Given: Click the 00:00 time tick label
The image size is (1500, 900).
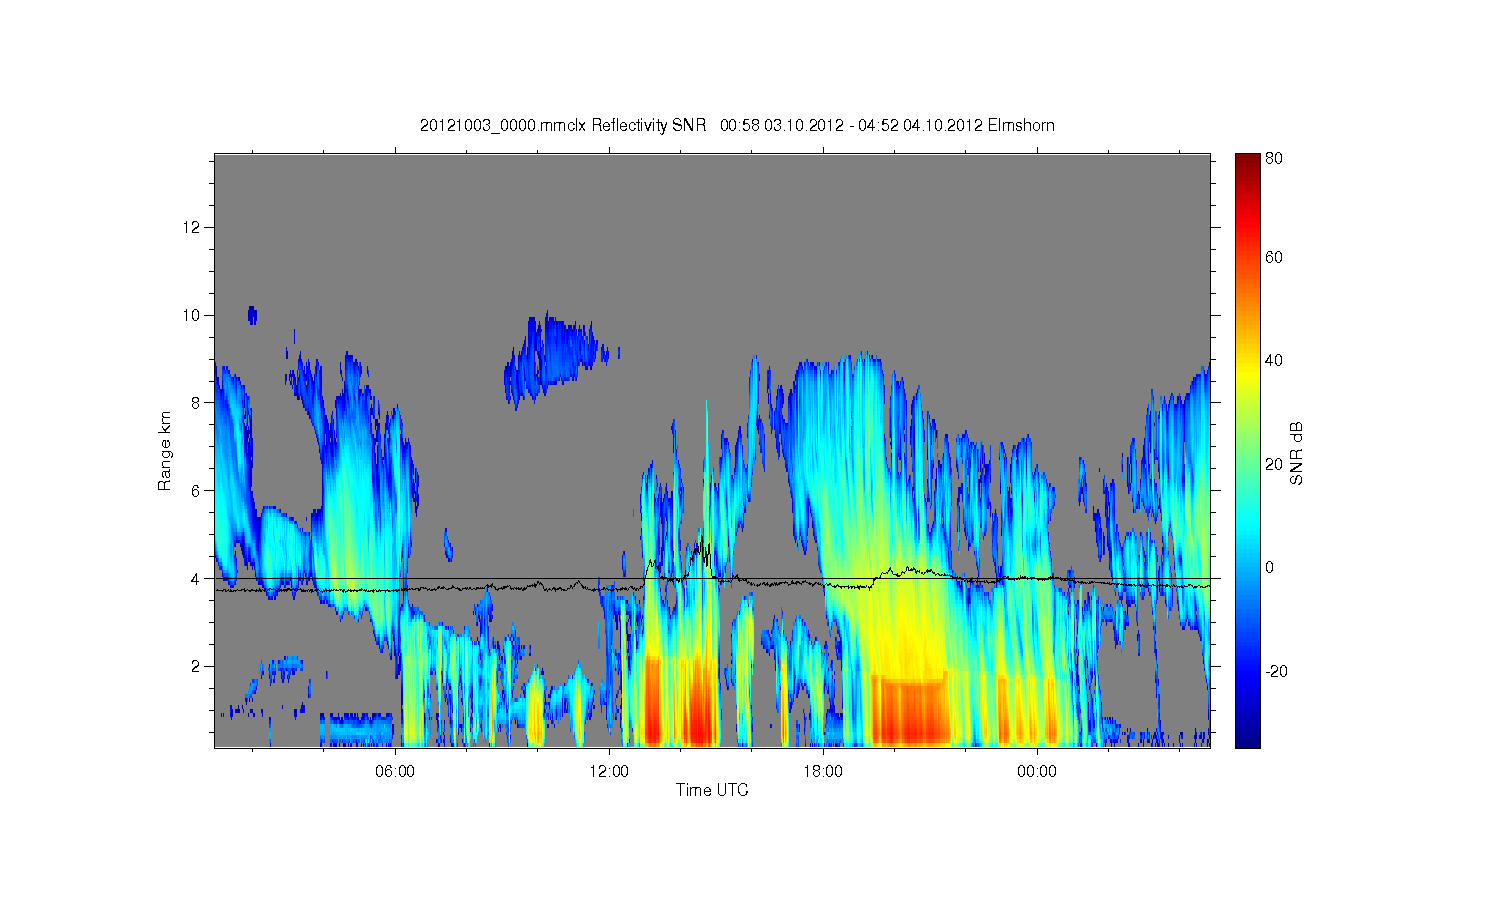Looking at the screenshot, I should (x=1037, y=771).
